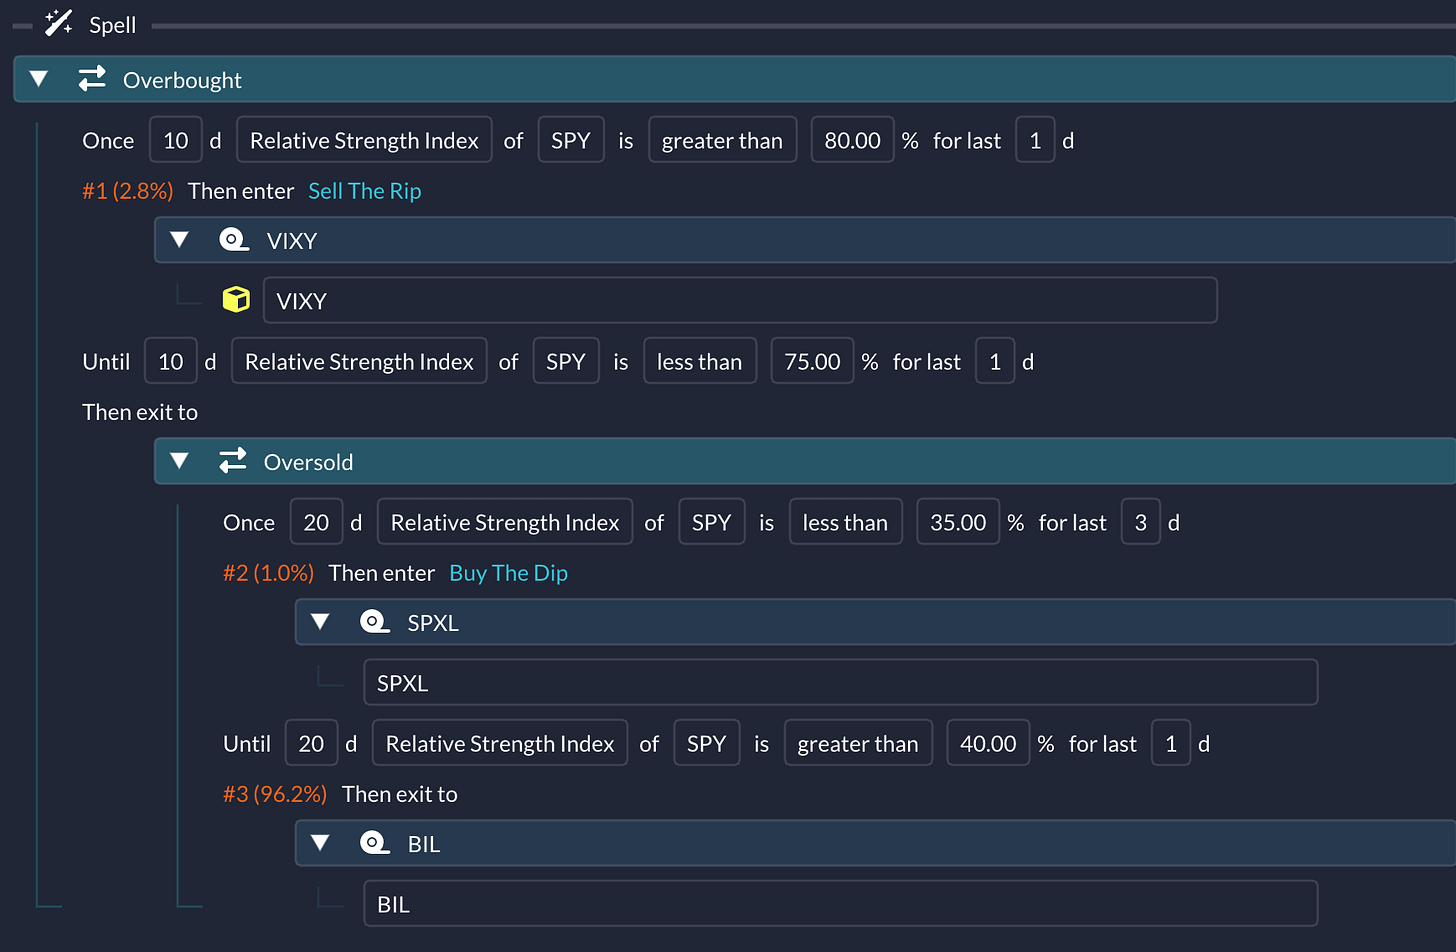Screen dimensions: 1456x952
Task: Click the Spell section heading
Action: pos(112,25)
